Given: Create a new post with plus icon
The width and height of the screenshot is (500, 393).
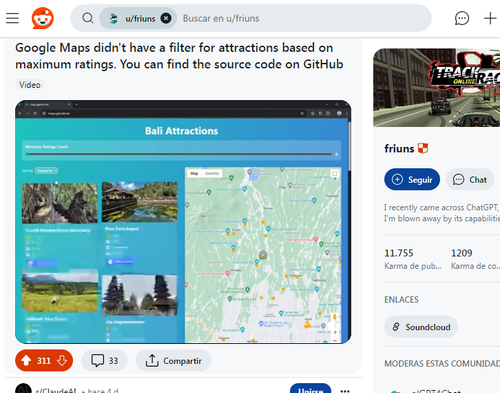Looking at the screenshot, I should pyautogui.click(x=490, y=18).
